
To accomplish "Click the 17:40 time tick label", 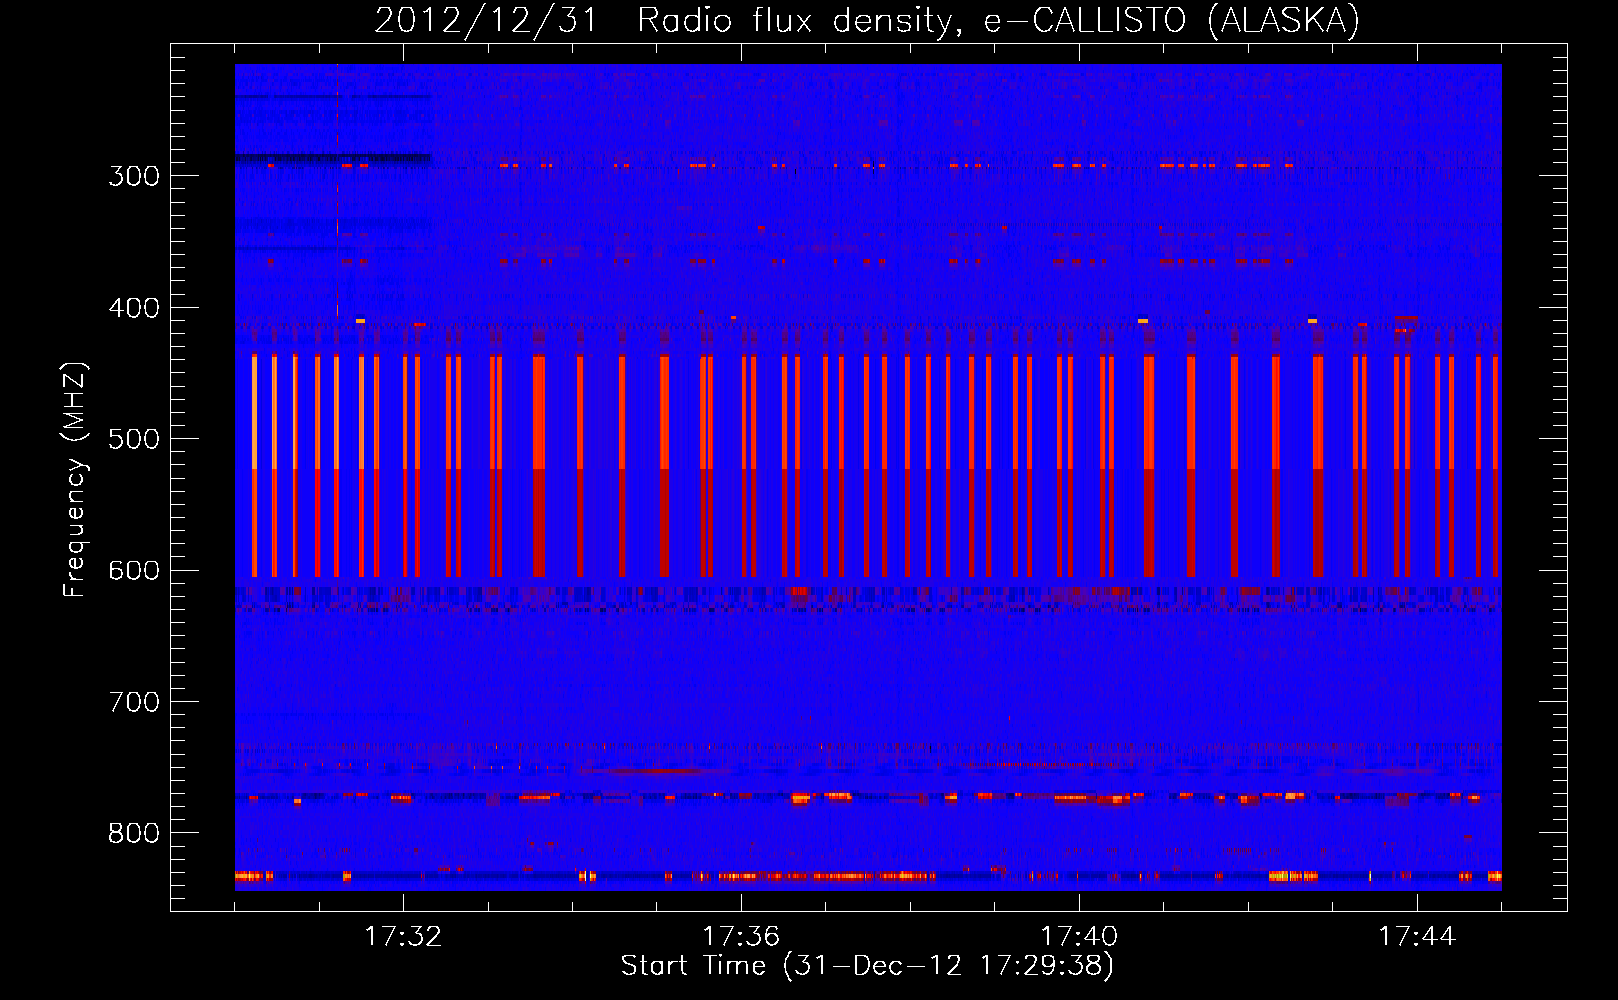I will (x=1079, y=937).
